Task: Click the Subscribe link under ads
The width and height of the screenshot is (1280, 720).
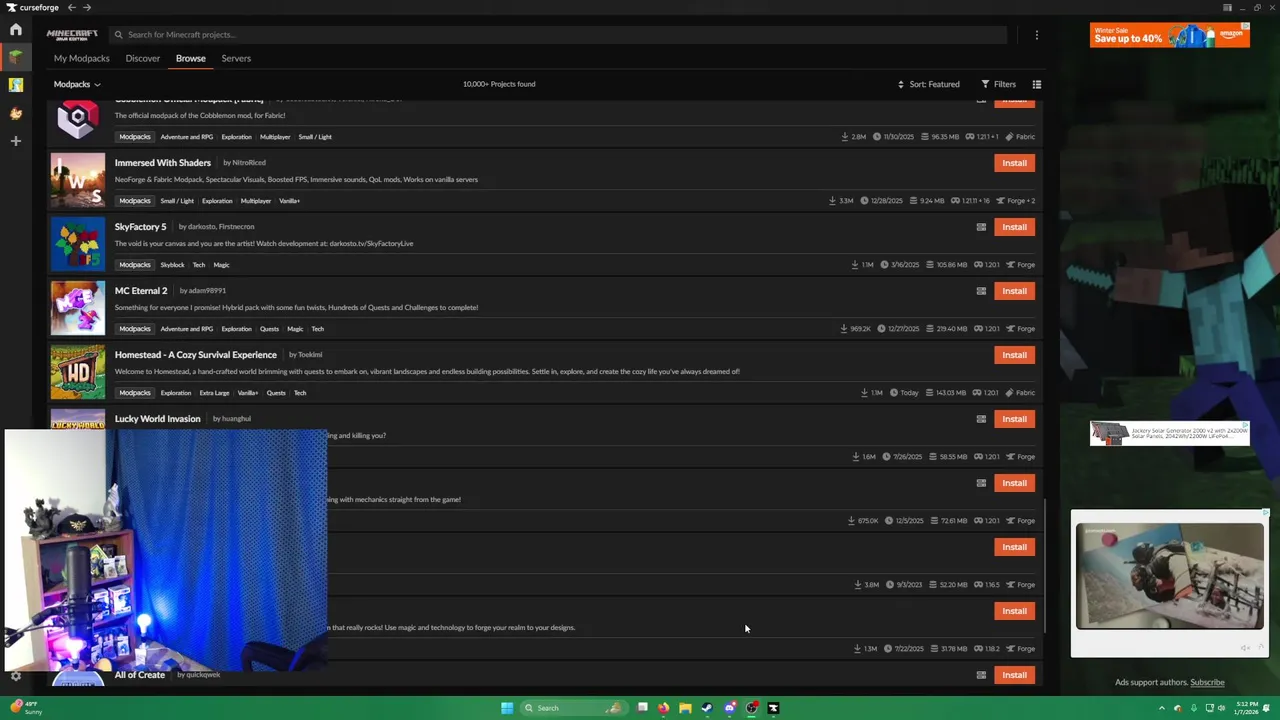Action: pos(1207,682)
